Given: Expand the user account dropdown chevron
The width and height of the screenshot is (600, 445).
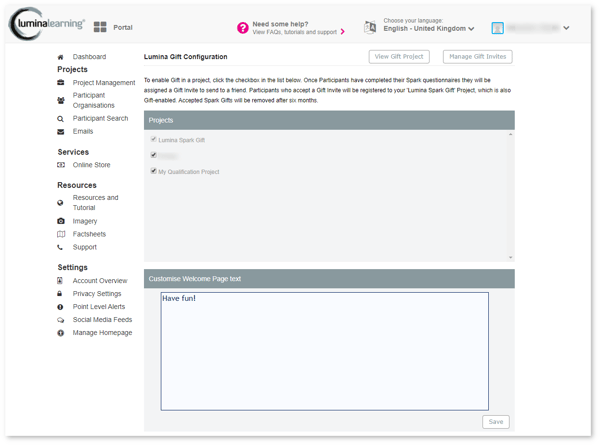Looking at the screenshot, I should 566,28.
